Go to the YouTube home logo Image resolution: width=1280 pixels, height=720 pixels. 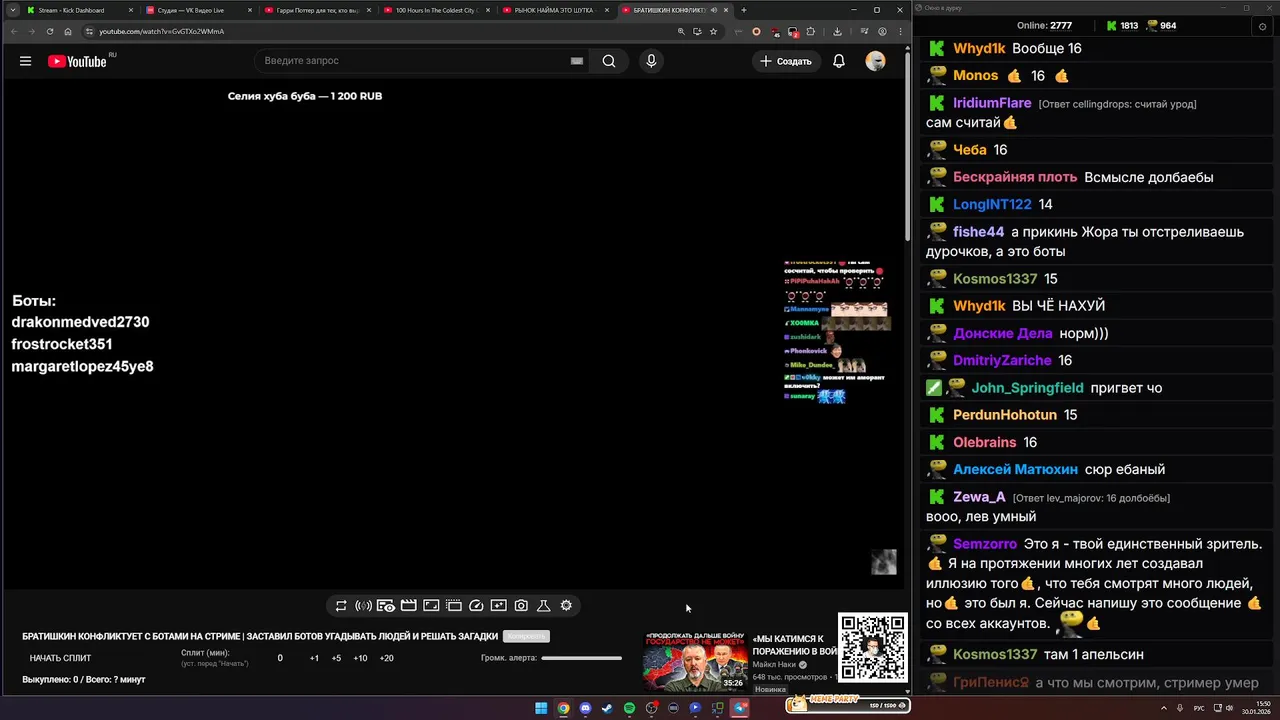[x=77, y=61]
